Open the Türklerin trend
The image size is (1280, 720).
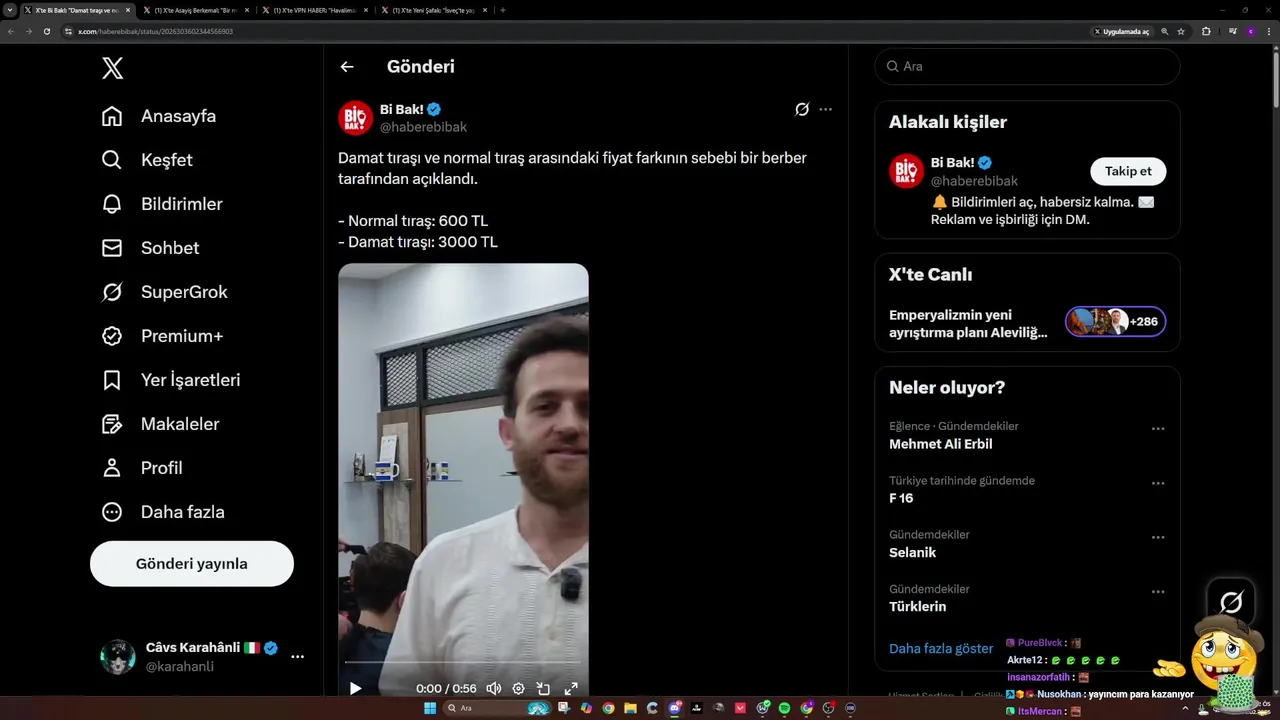(917, 606)
